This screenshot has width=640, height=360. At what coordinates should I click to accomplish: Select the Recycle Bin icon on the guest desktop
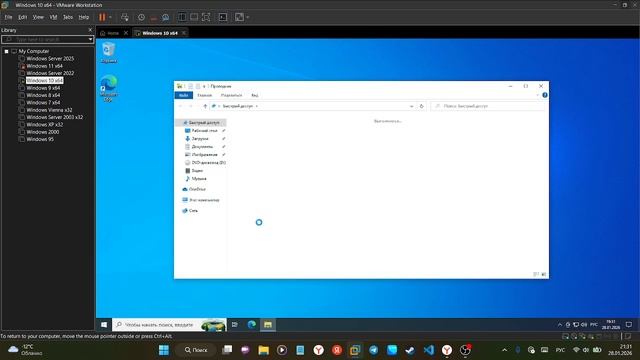[x=109, y=52]
